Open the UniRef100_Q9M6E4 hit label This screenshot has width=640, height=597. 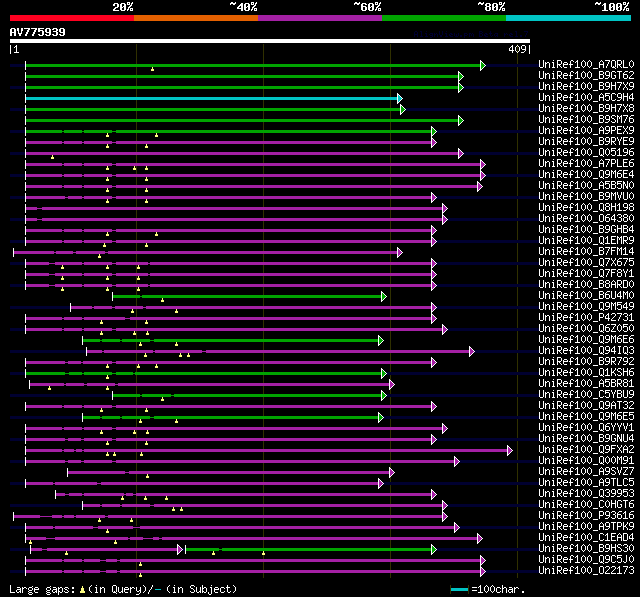586,175
